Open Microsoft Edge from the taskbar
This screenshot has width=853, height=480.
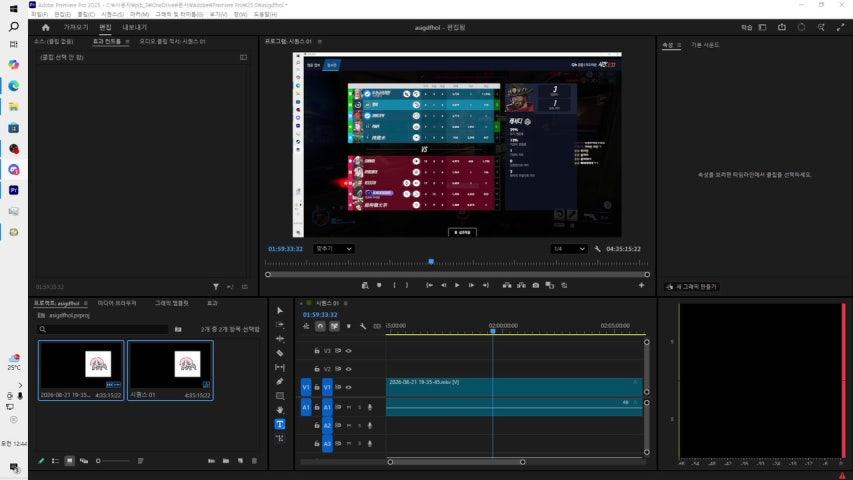click(14, 85)
